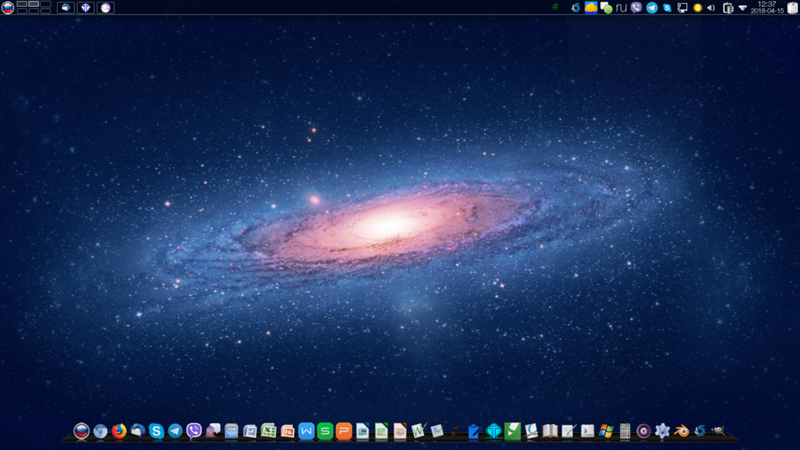Launch the Microsoft Excel icon in dock
The width and height of the screenshot is (800, 450).
268,431
